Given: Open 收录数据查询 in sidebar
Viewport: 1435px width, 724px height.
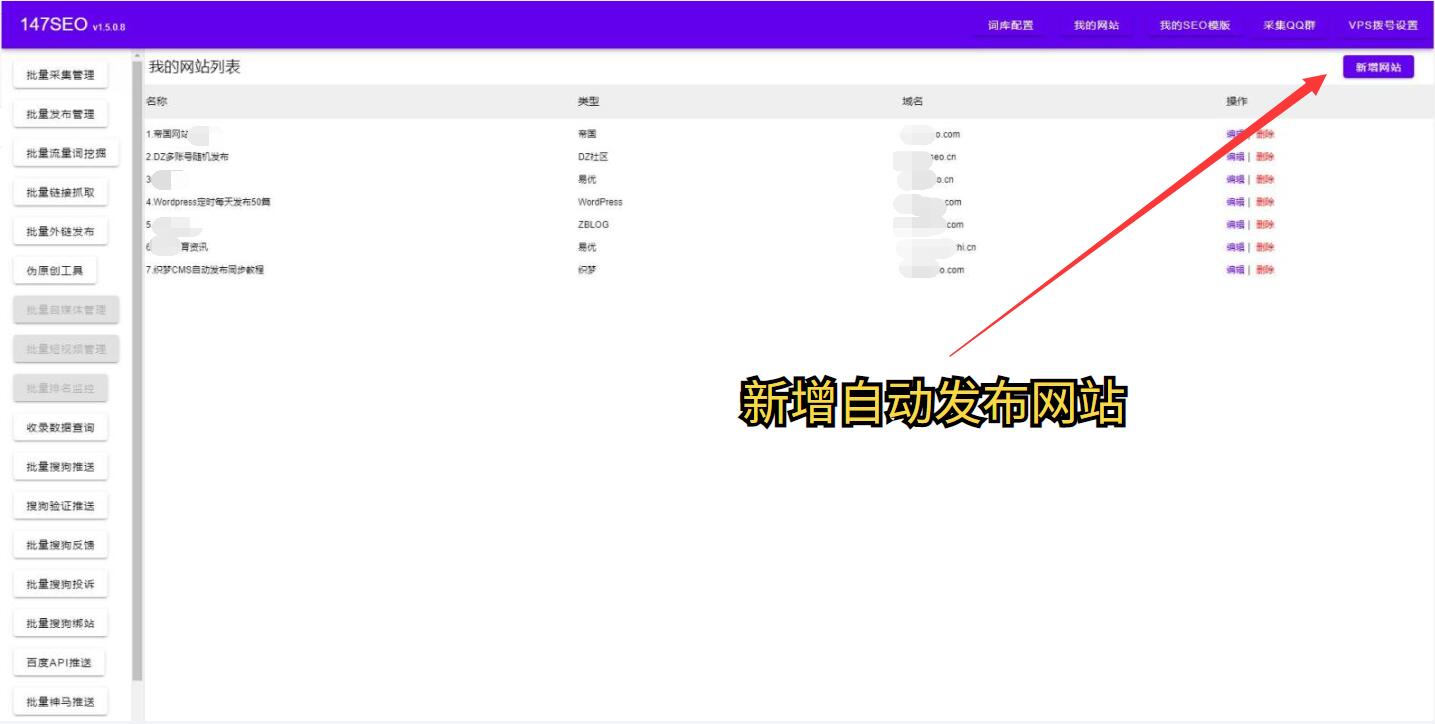Looking at the screenshot, I should pyautogui.click(x=60, y=428).
